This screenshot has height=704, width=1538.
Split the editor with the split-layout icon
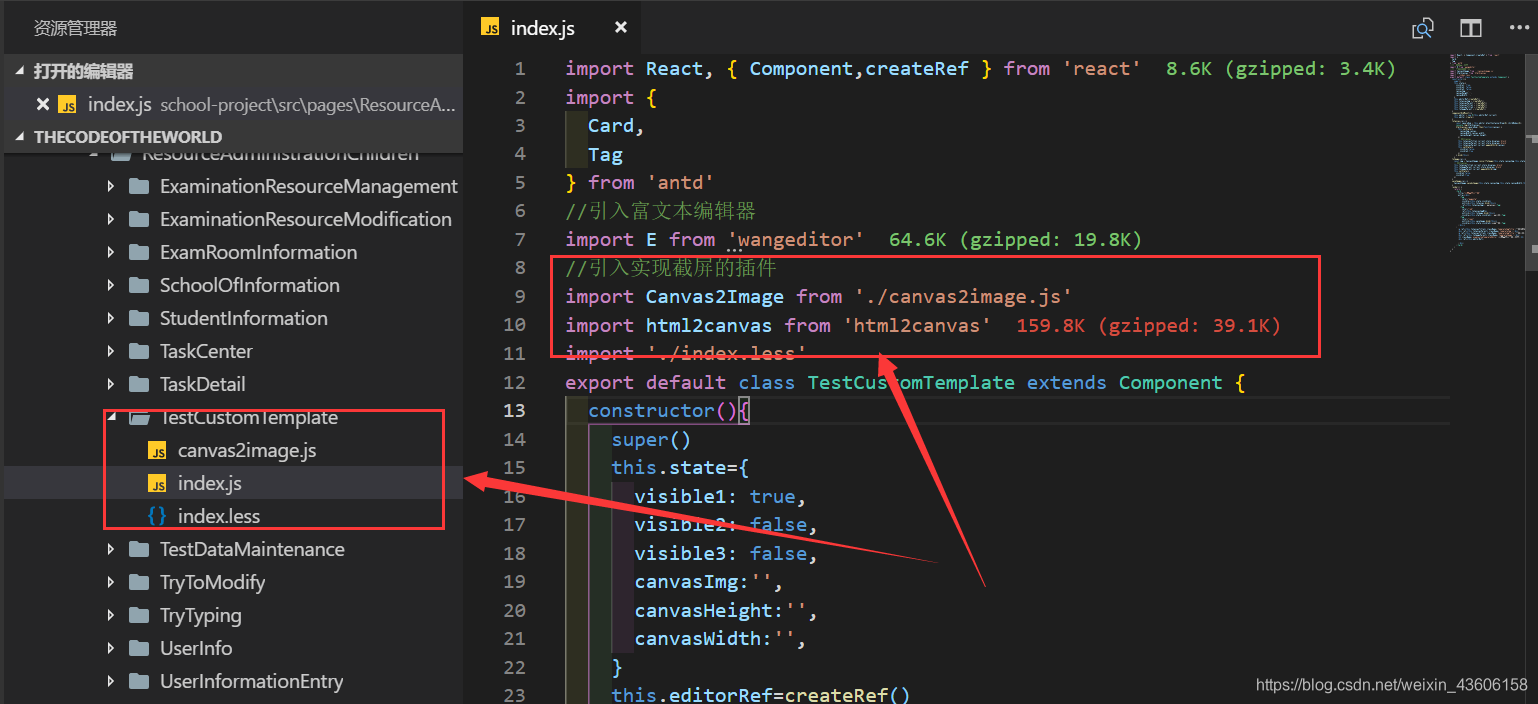click(1471, 28)
